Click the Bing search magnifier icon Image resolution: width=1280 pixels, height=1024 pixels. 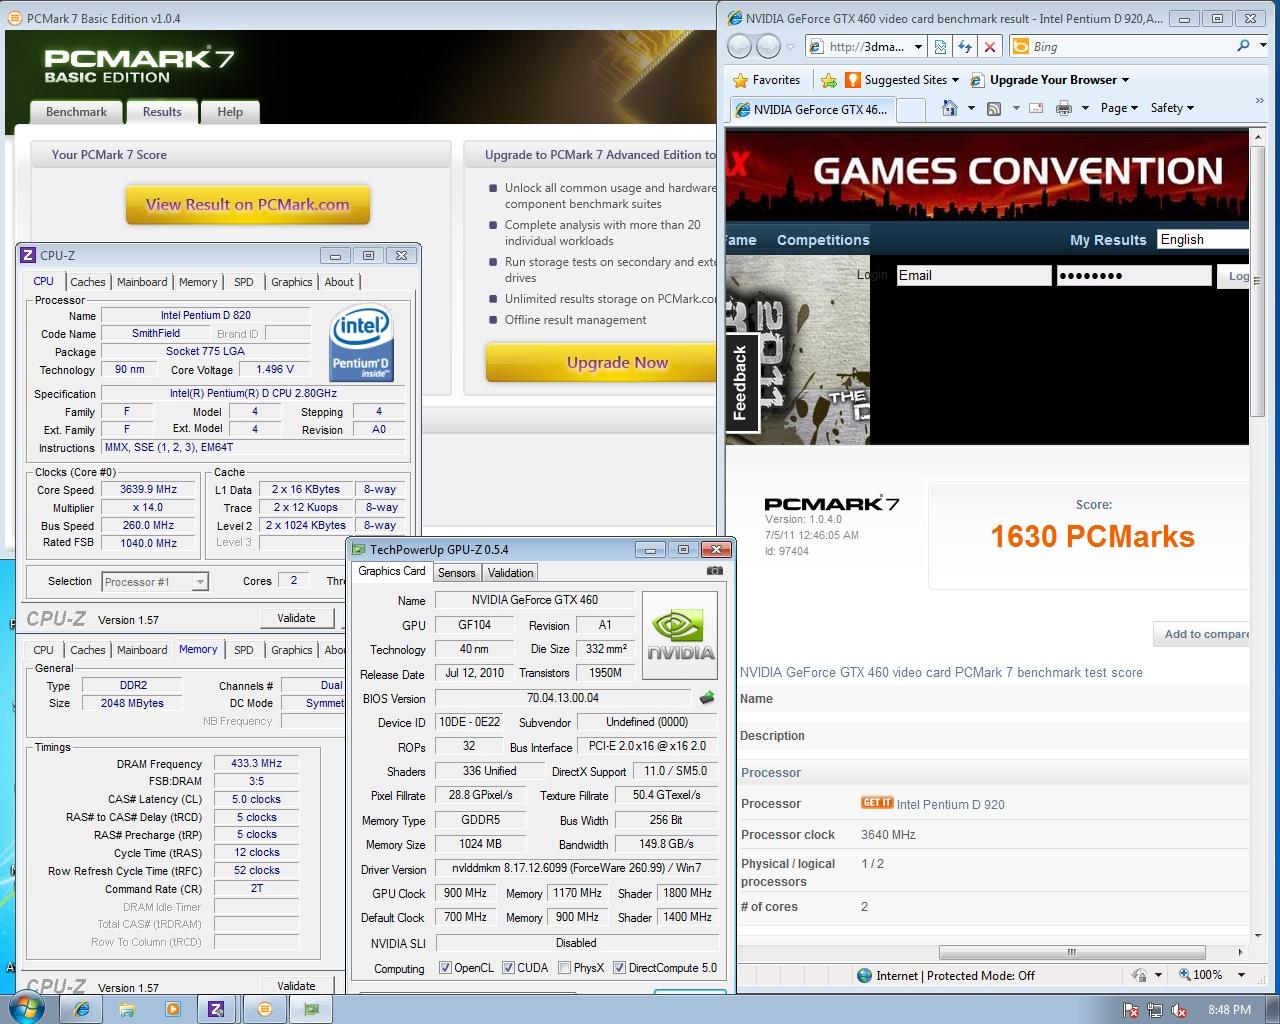click(x=1243, y=46)
